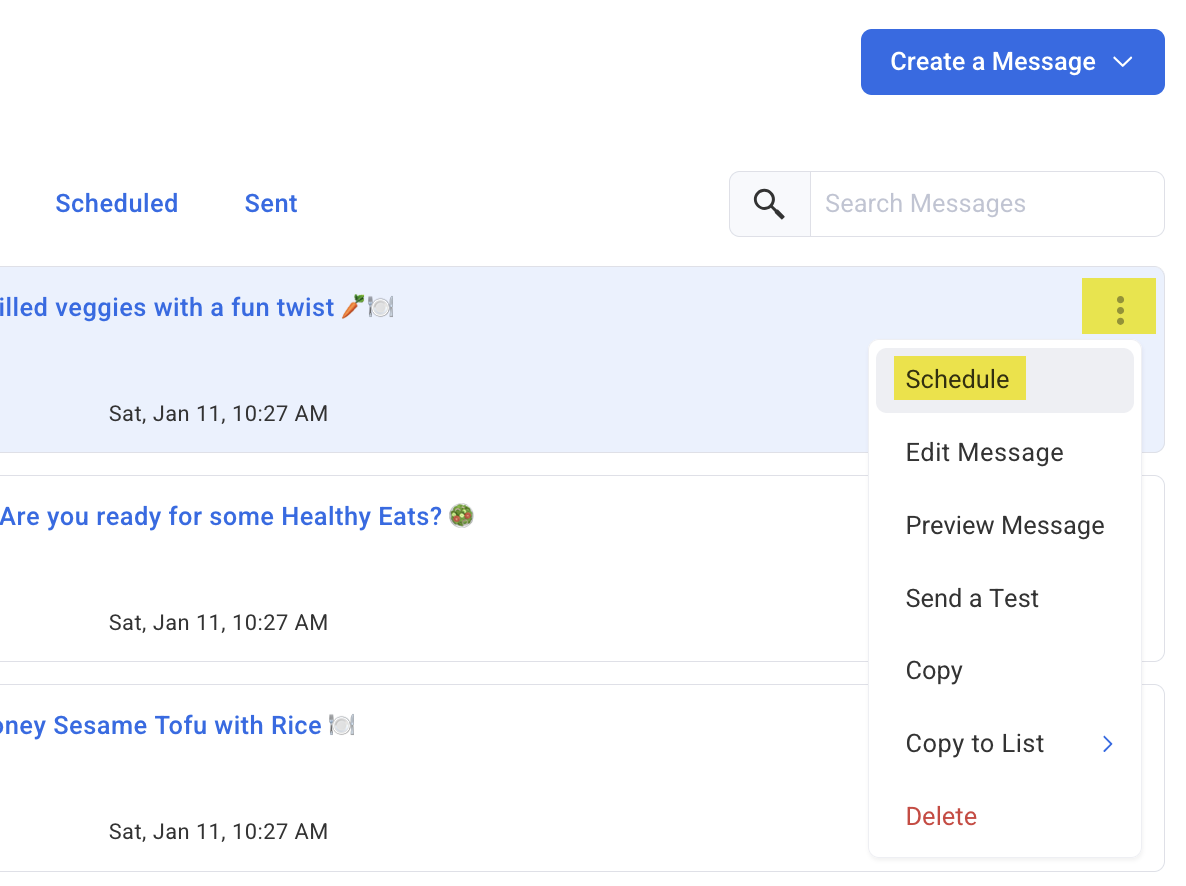Switch to the Sent tab

pos(270,203)
